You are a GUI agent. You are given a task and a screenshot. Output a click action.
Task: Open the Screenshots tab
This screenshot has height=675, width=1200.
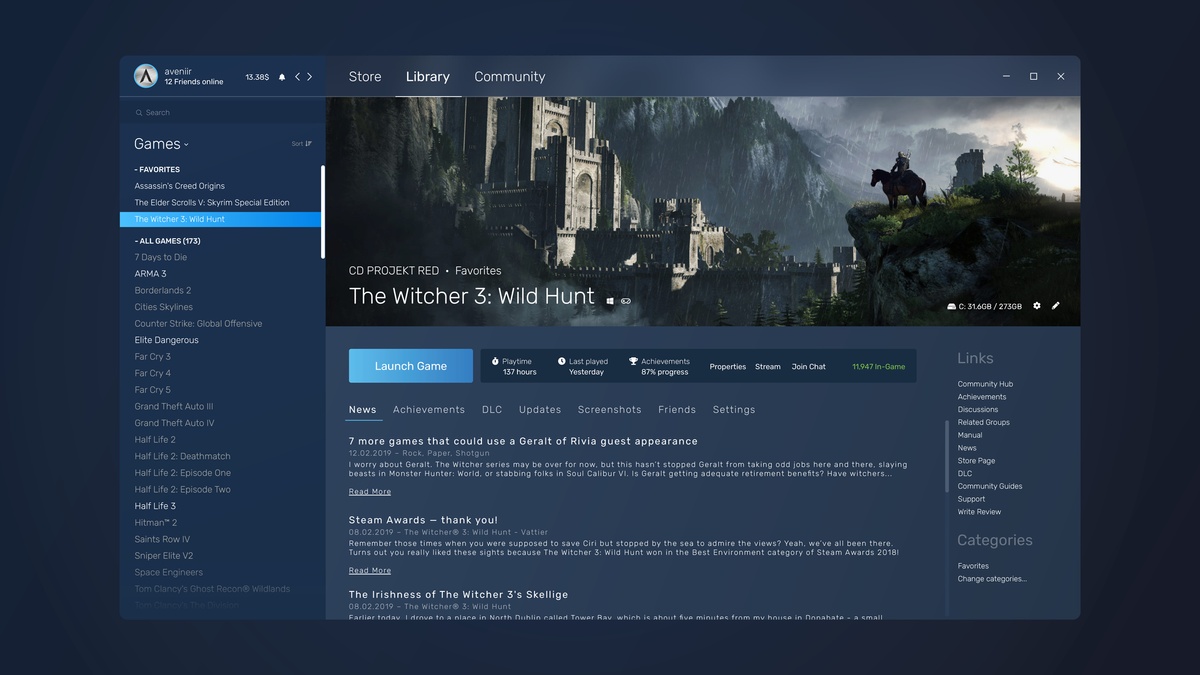[609, 409]
